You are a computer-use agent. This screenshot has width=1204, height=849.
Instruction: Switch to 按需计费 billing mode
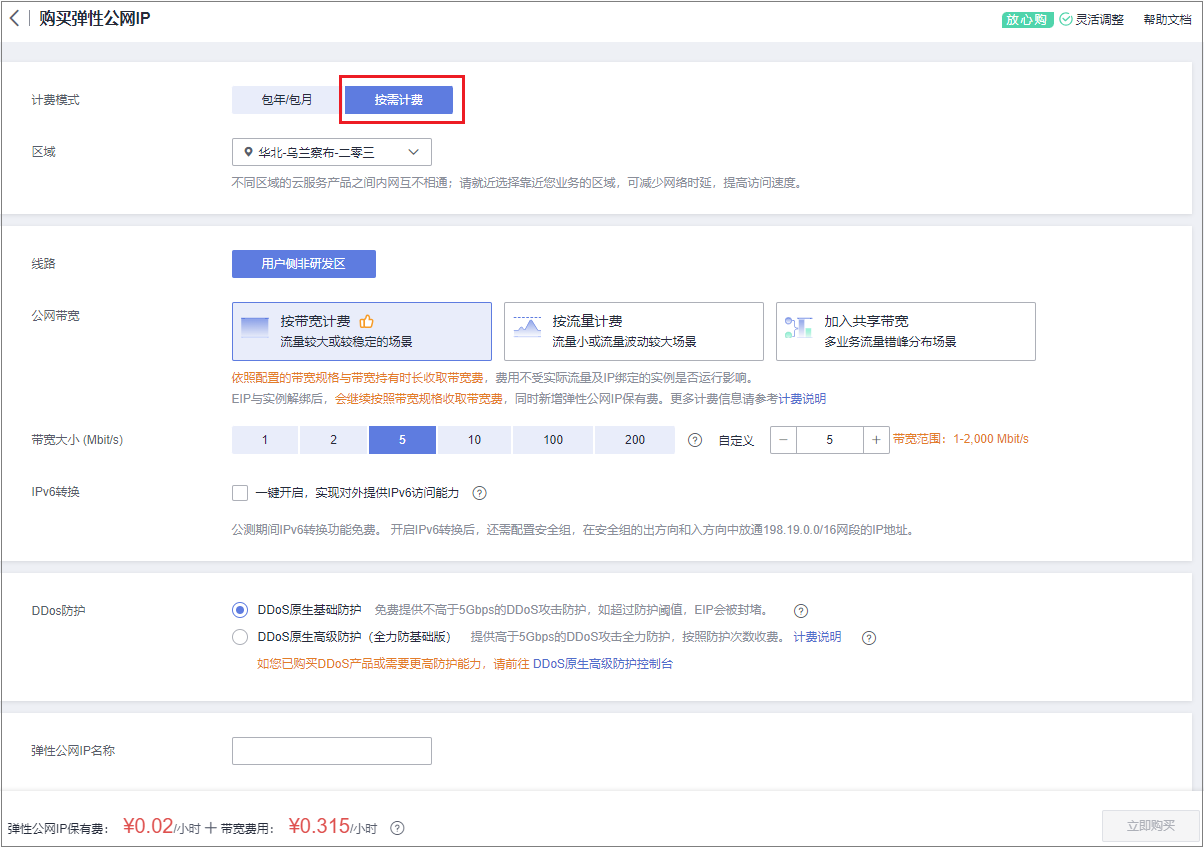click(x=399, y=100)
